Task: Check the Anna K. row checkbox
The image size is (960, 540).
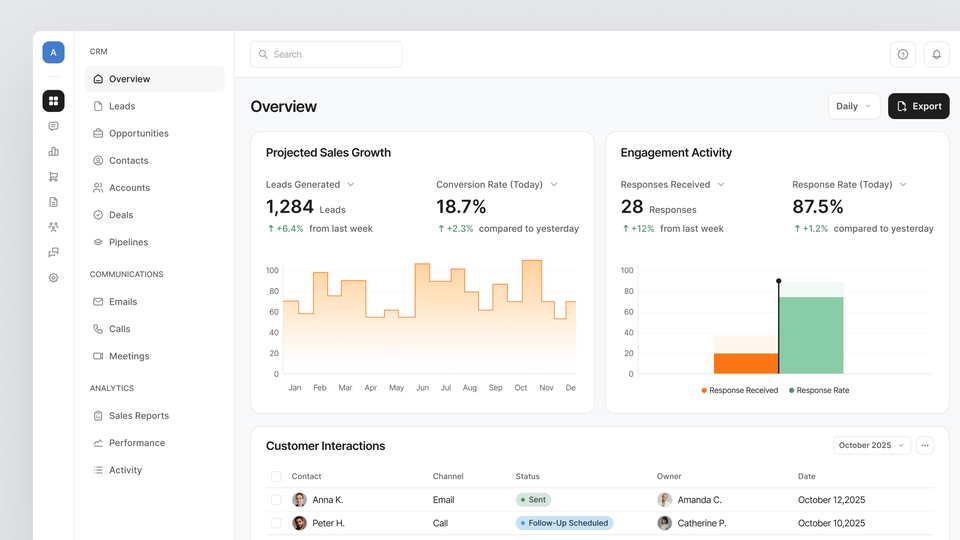Action: [276, 500]
